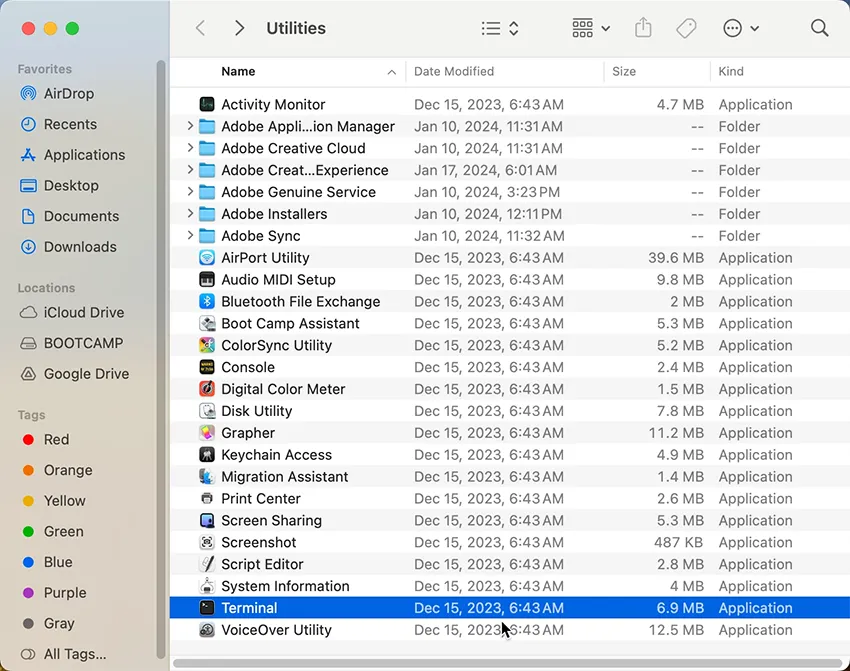The height and width of the screenshot is (671, 850).
Task: Click the Boot Camp Assistant icon
Action: [x=207, y=323]
